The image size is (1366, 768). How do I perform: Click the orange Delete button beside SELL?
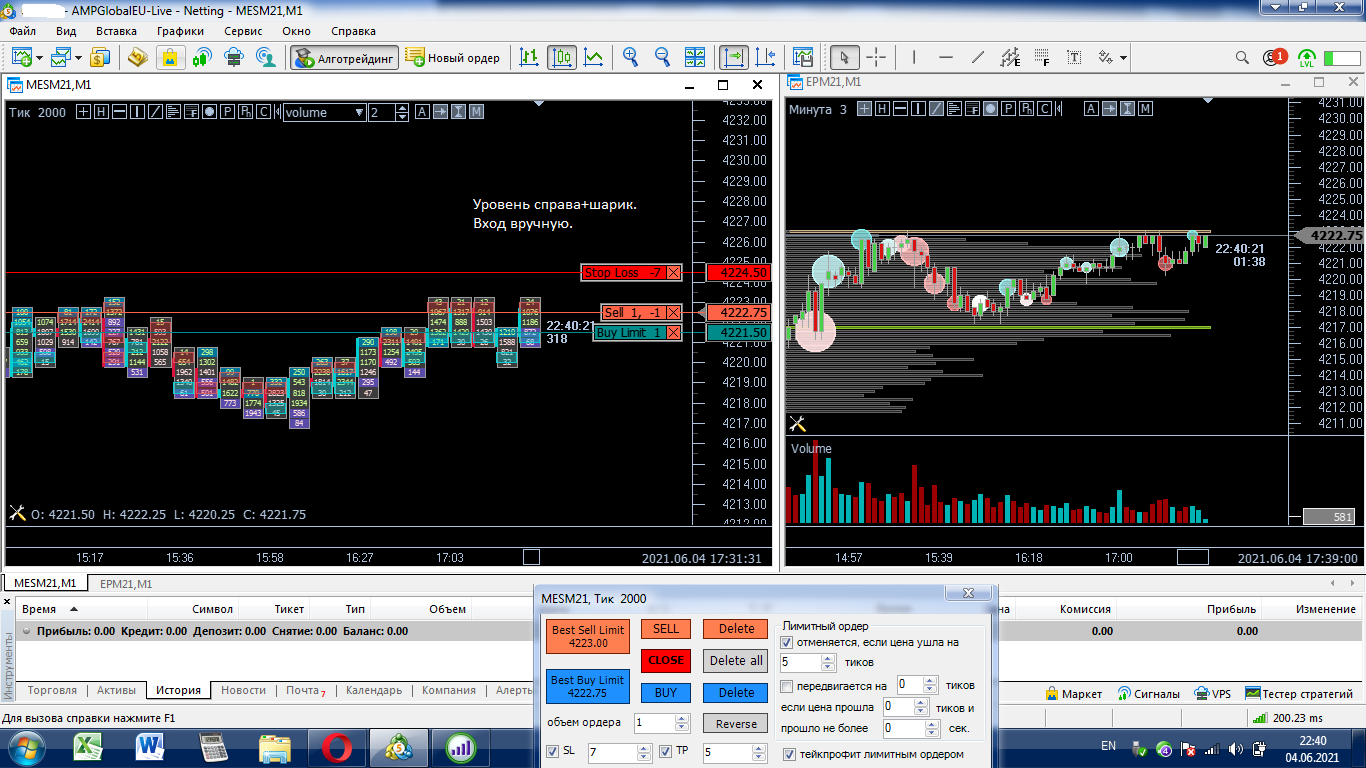click(x=736, y=629)
